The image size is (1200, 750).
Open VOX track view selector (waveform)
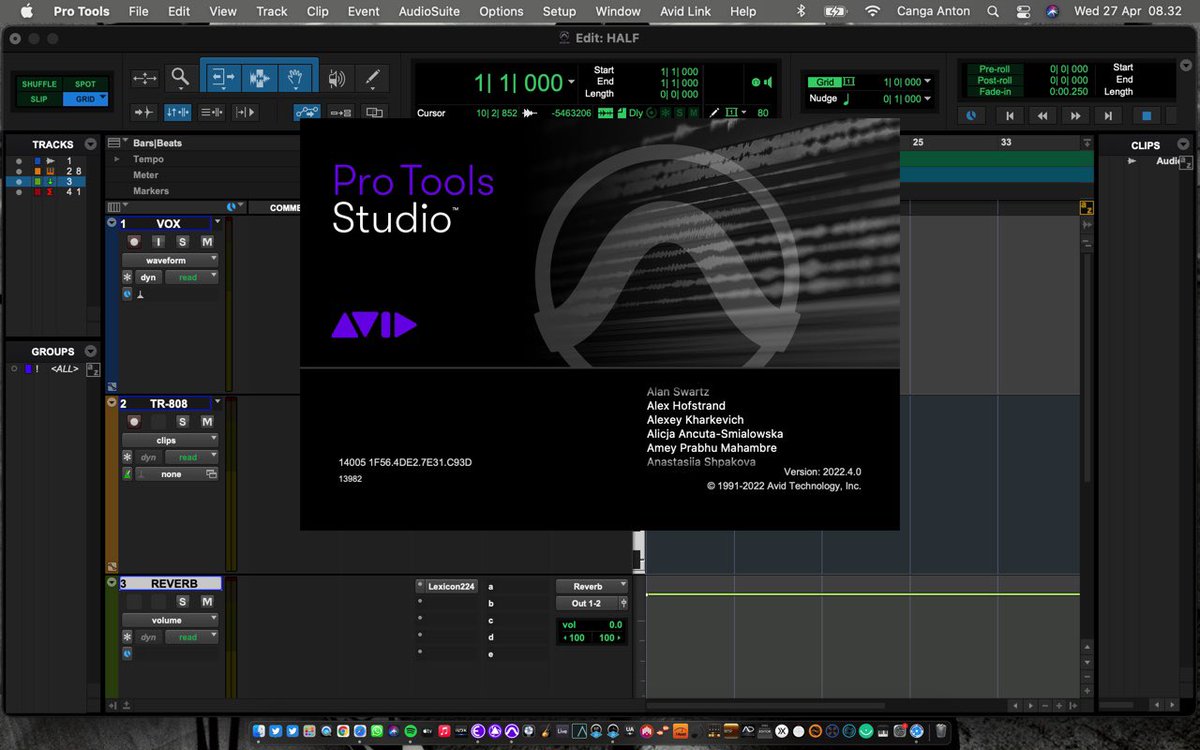170,261
